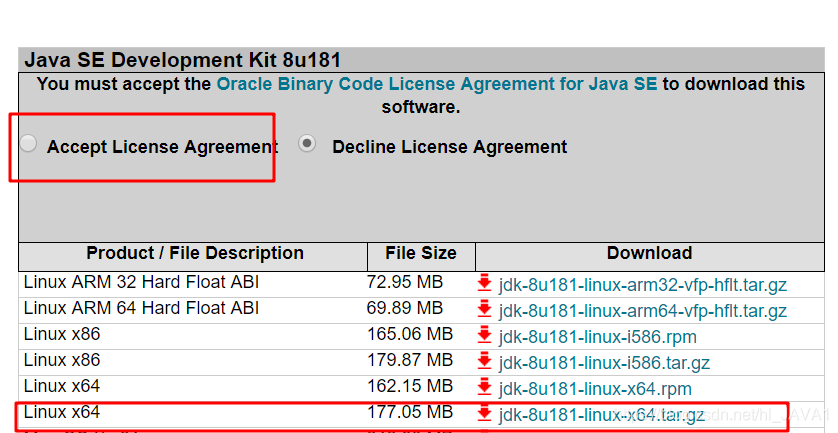Click Linux x64 label in 177.05 MB row
838x433 pixels.
point(62,413)
